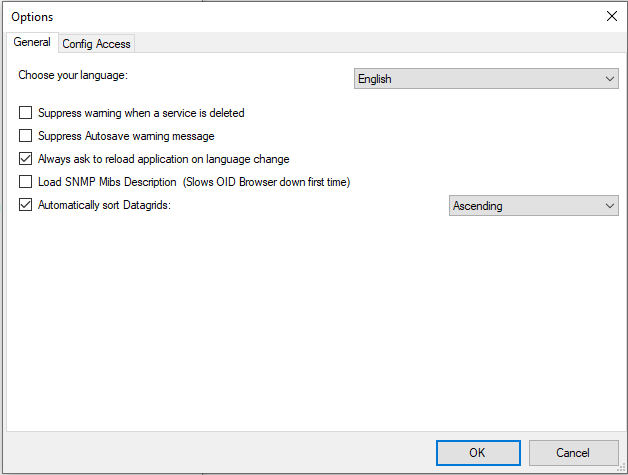The height and width of the screenshot is (475, 628).
Task: Click the Options title bar text
Action: coord(33,17)
